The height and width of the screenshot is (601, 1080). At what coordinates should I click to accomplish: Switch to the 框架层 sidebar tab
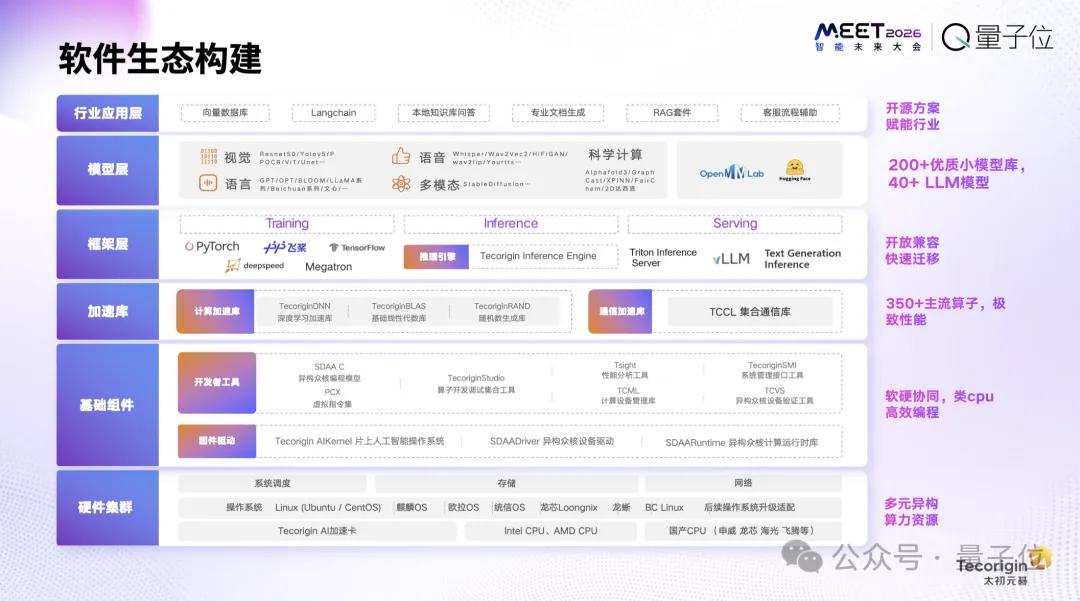pyautogui.click(x=106, y=244)
